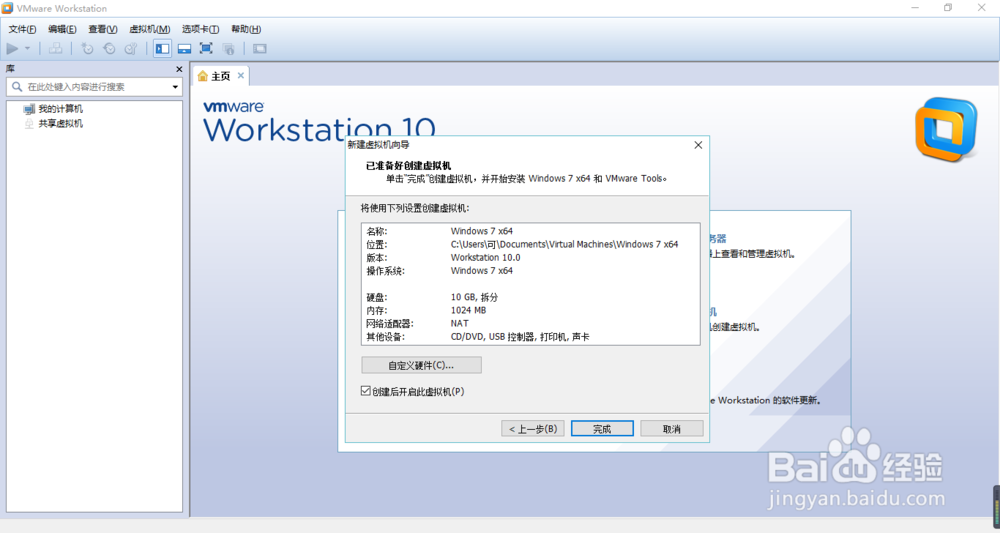Click the 取消 button
This screenshot has height=533, width=1000.
click(x=672, y=428)
